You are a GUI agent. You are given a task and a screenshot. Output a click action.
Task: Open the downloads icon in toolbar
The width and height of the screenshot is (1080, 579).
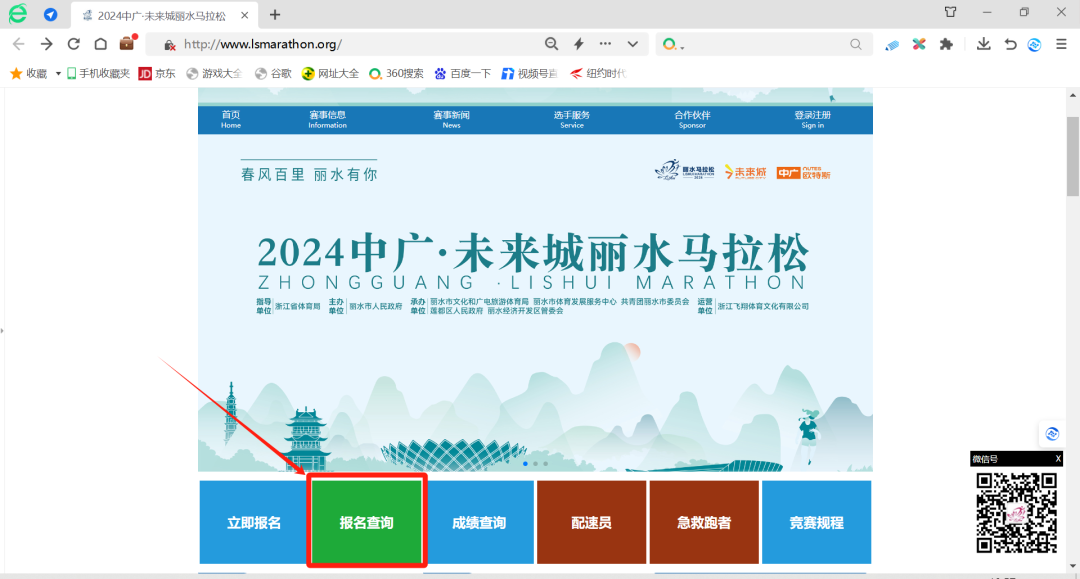(x=984, y=44)
